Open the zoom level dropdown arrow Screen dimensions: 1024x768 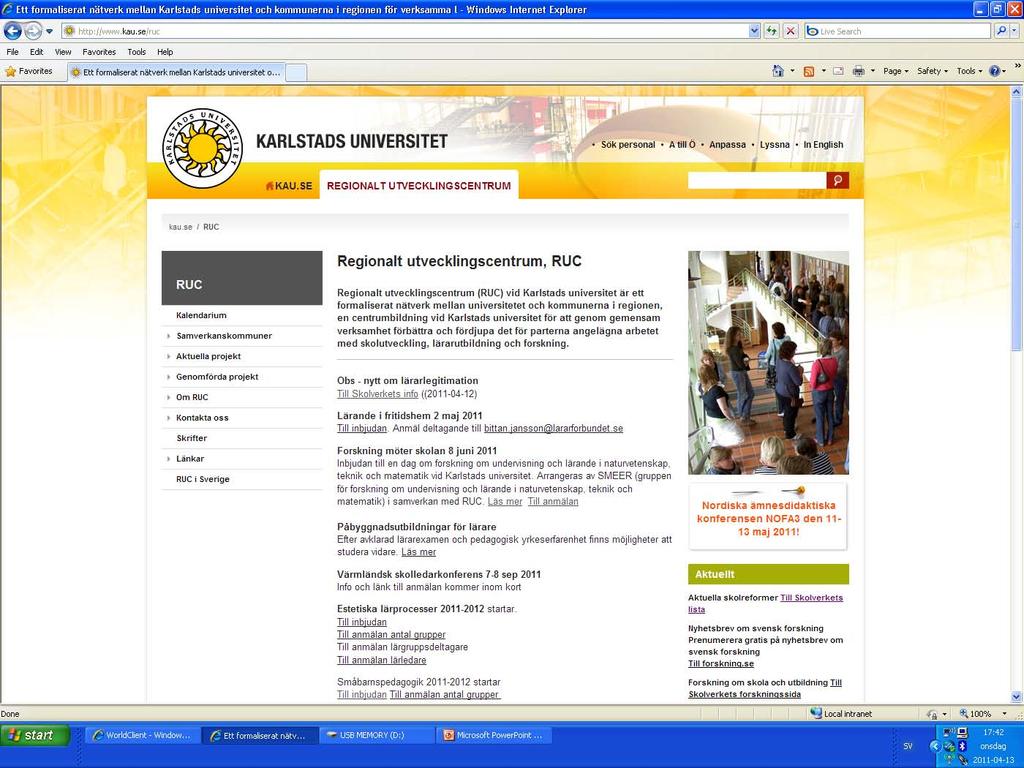pos(1004,714)
